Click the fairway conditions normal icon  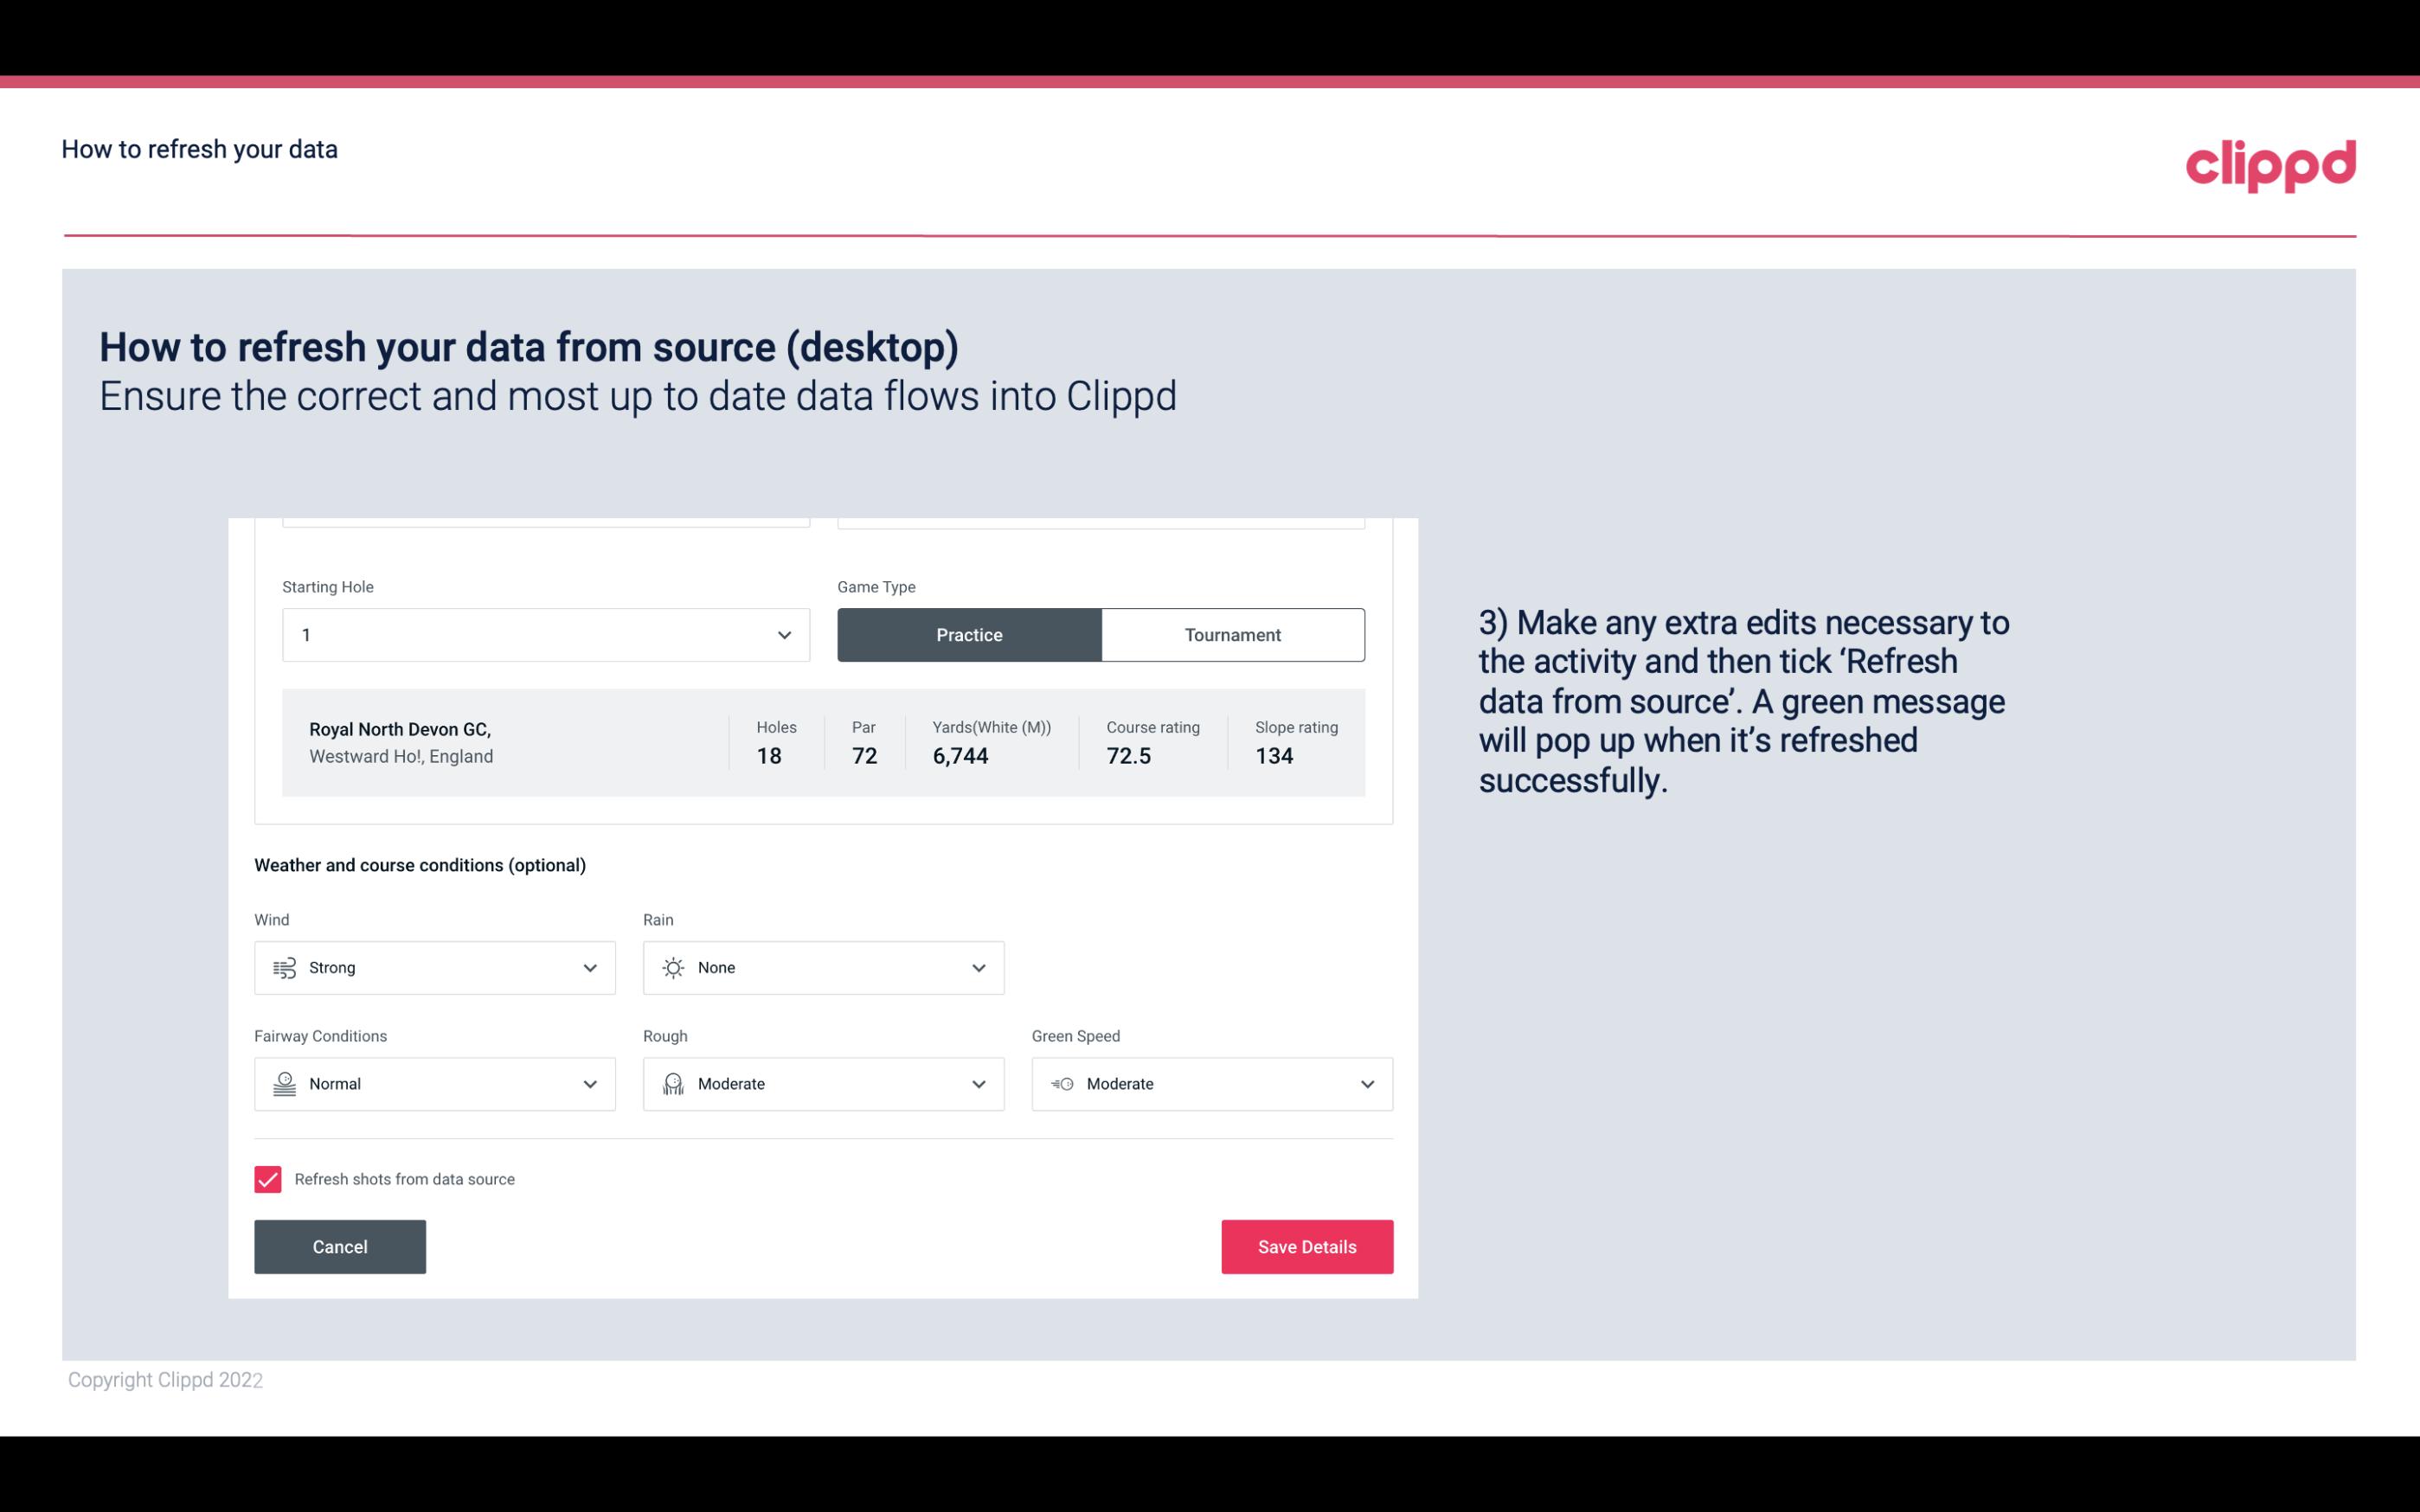point(284,1084)
